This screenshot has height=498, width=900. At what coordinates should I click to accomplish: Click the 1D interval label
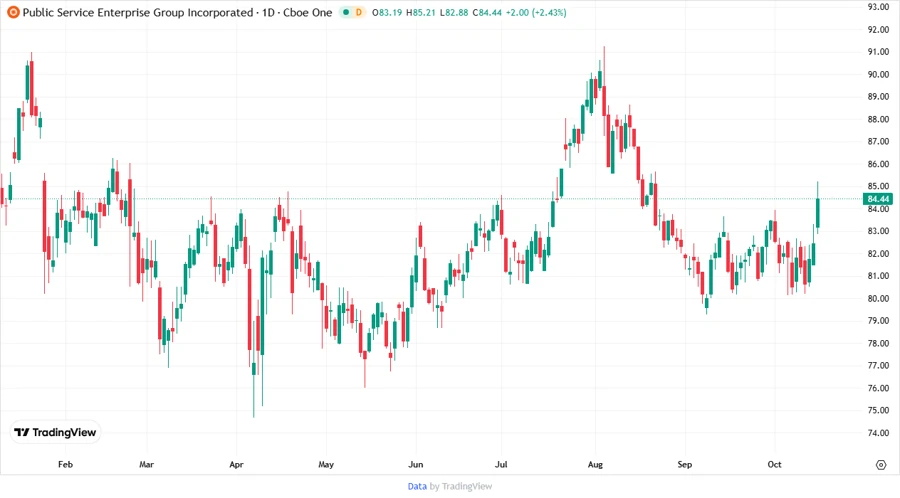(268, 12)
